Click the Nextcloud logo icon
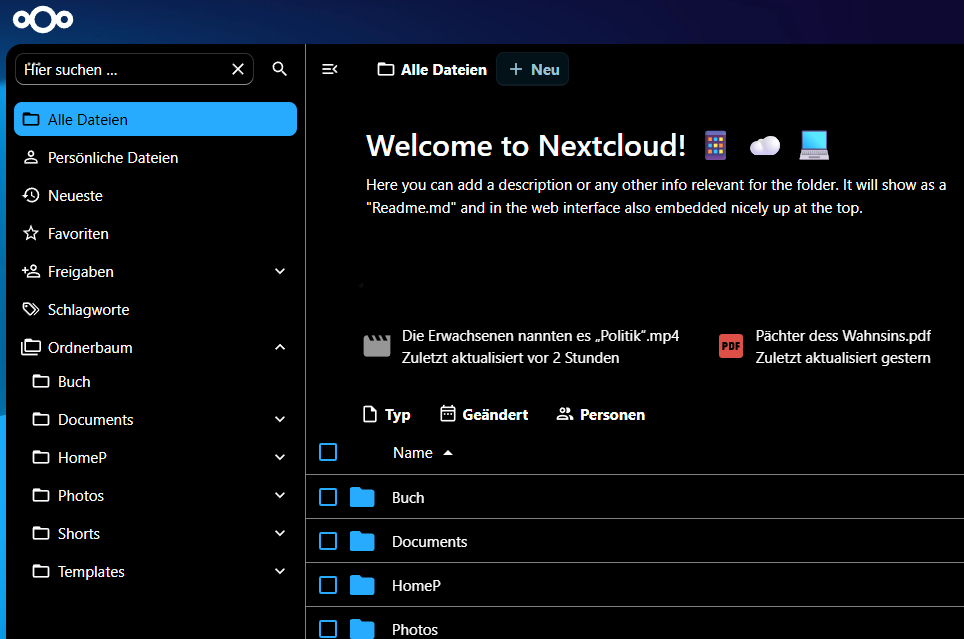 pyautogui.click(x=43, y=19)
